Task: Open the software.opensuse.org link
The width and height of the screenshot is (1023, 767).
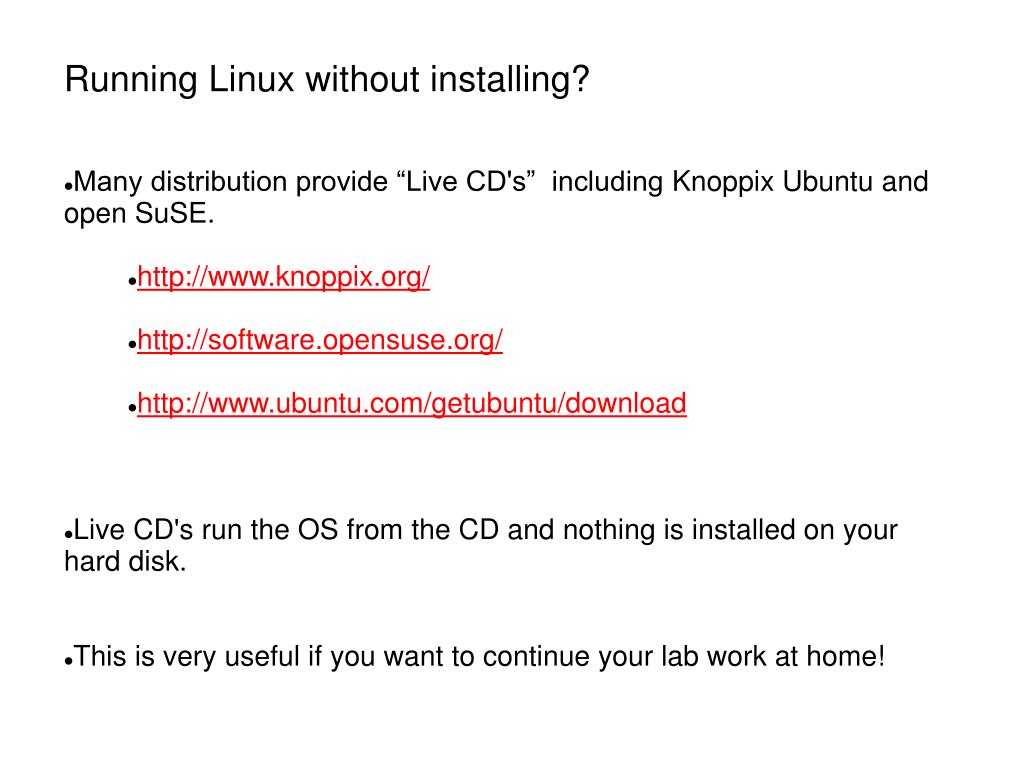Action: coord(320,340)
